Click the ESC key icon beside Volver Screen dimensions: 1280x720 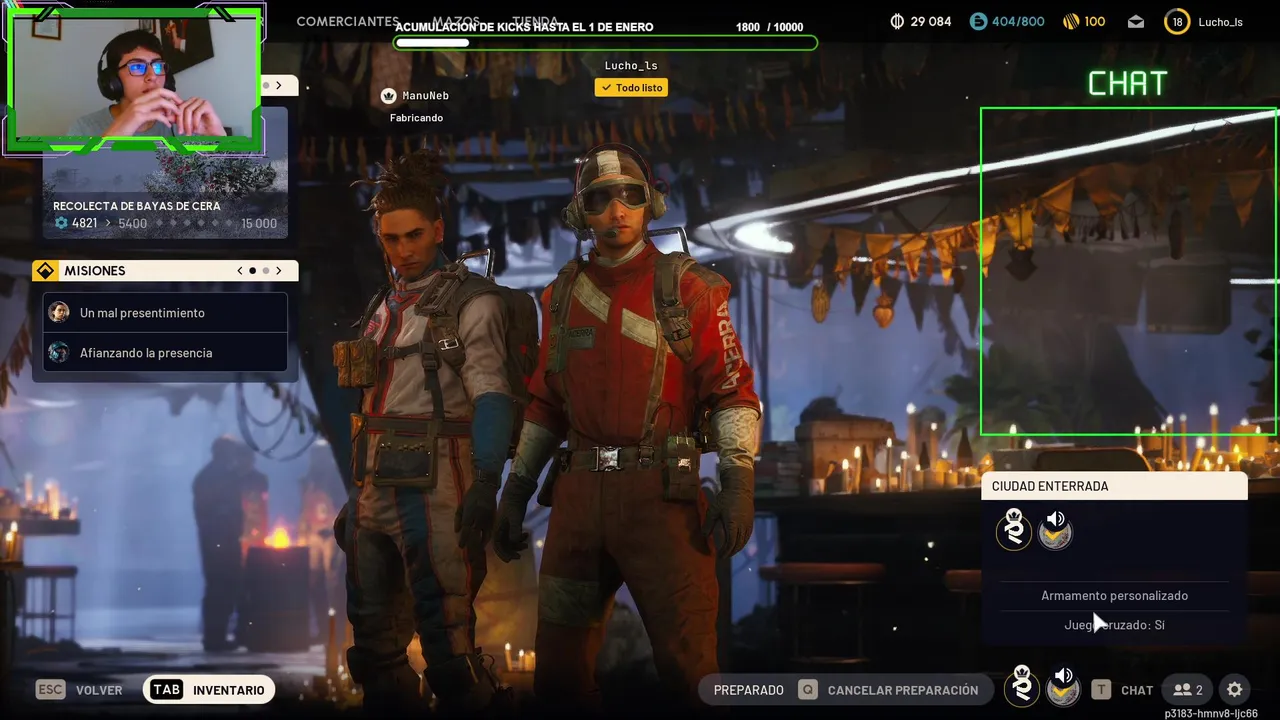pyautogui.click(x=50, y=690)
